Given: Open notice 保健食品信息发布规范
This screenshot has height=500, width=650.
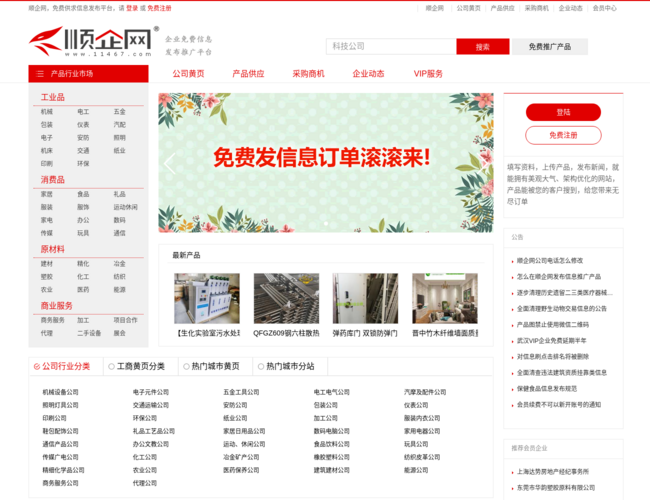Looking at the screenshot, I should (x=547, y=389).
